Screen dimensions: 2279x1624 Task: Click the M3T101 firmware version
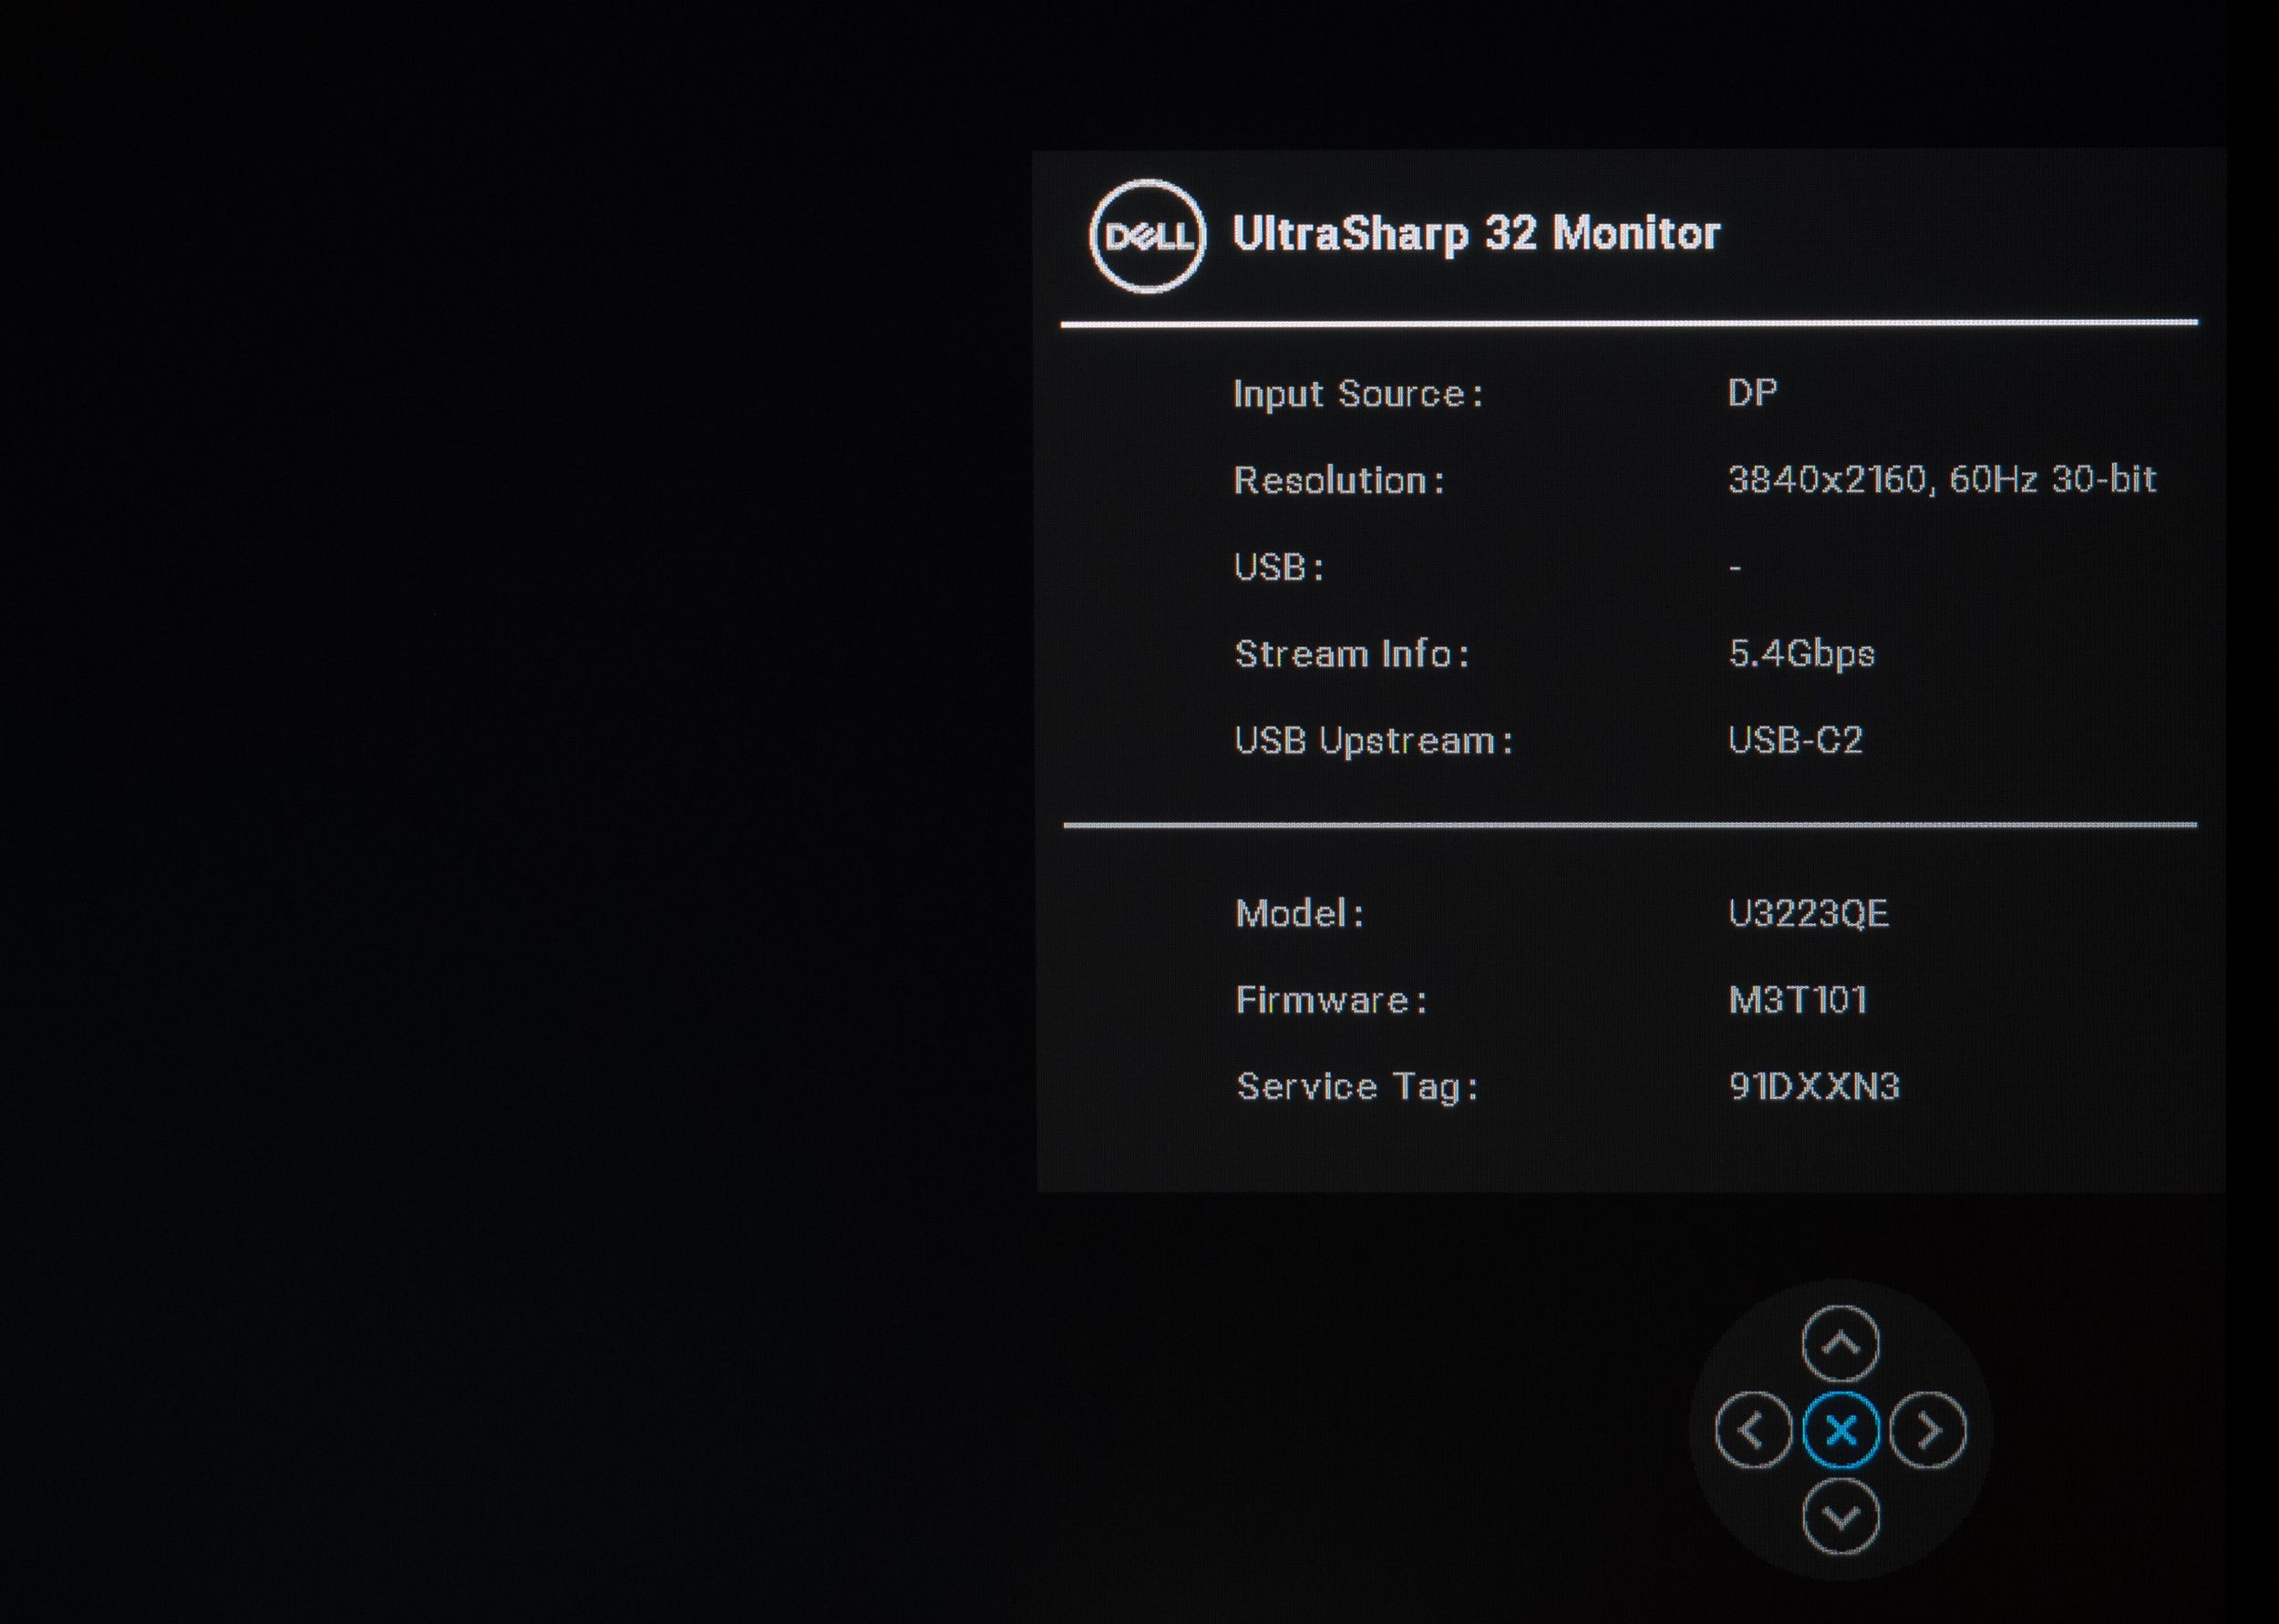(1797, 1000)
